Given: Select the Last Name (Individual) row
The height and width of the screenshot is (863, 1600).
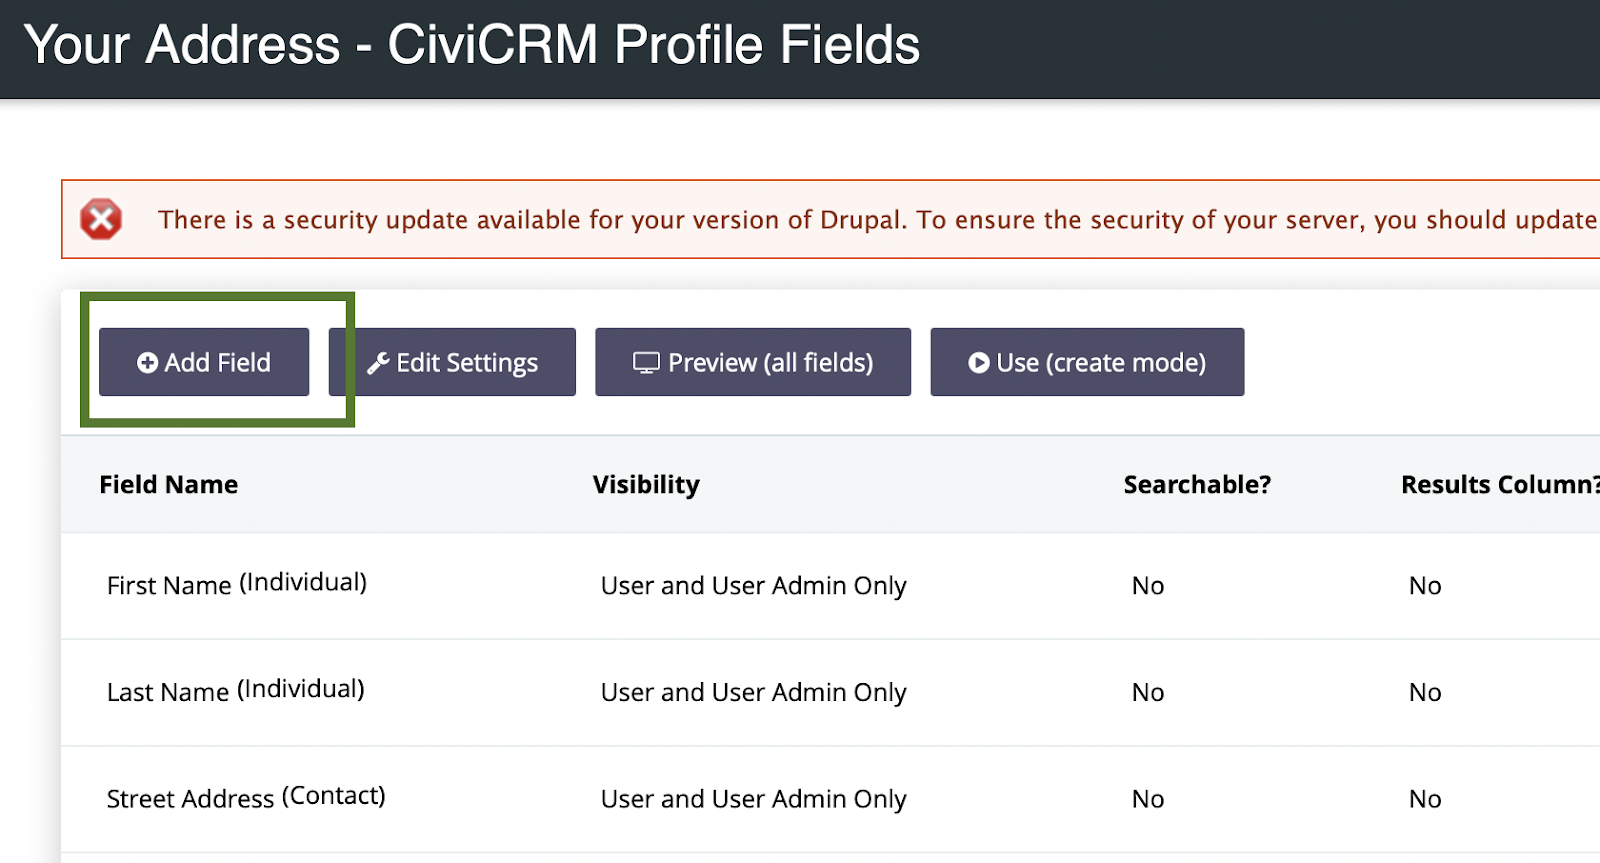Looking at the screenshot, I should point(830,693).
